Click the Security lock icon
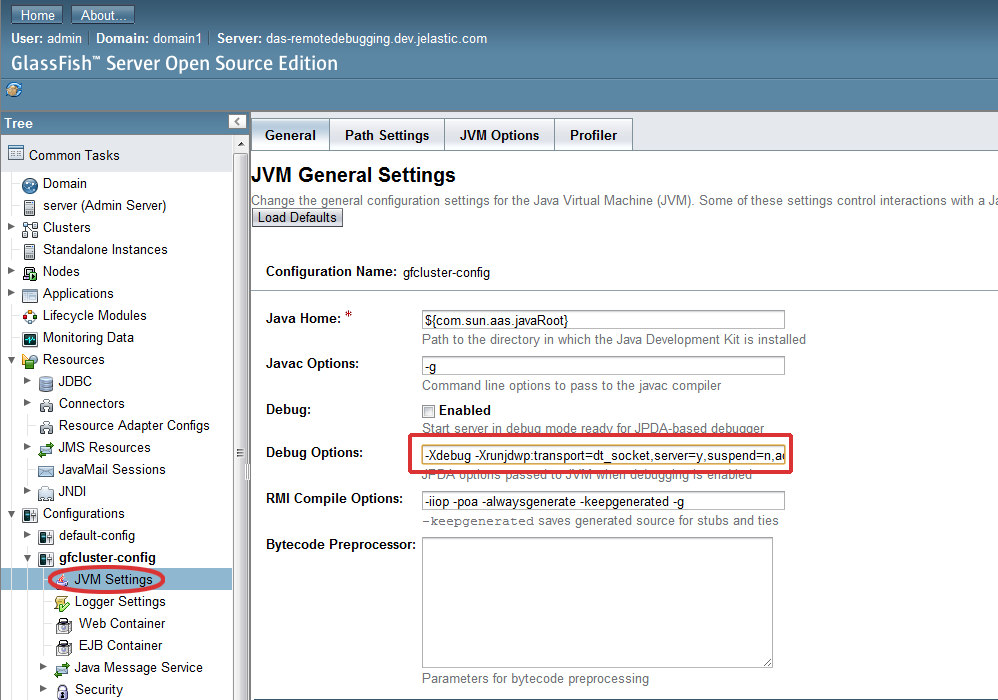The width and height of the screenshot is (998, 700). 62,691
